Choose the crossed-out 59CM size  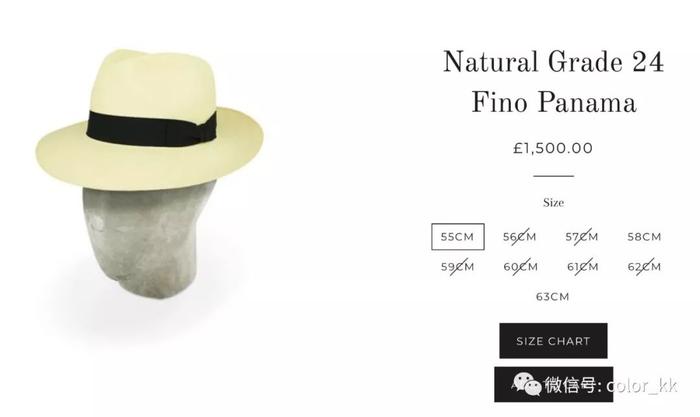coord(457,267)
